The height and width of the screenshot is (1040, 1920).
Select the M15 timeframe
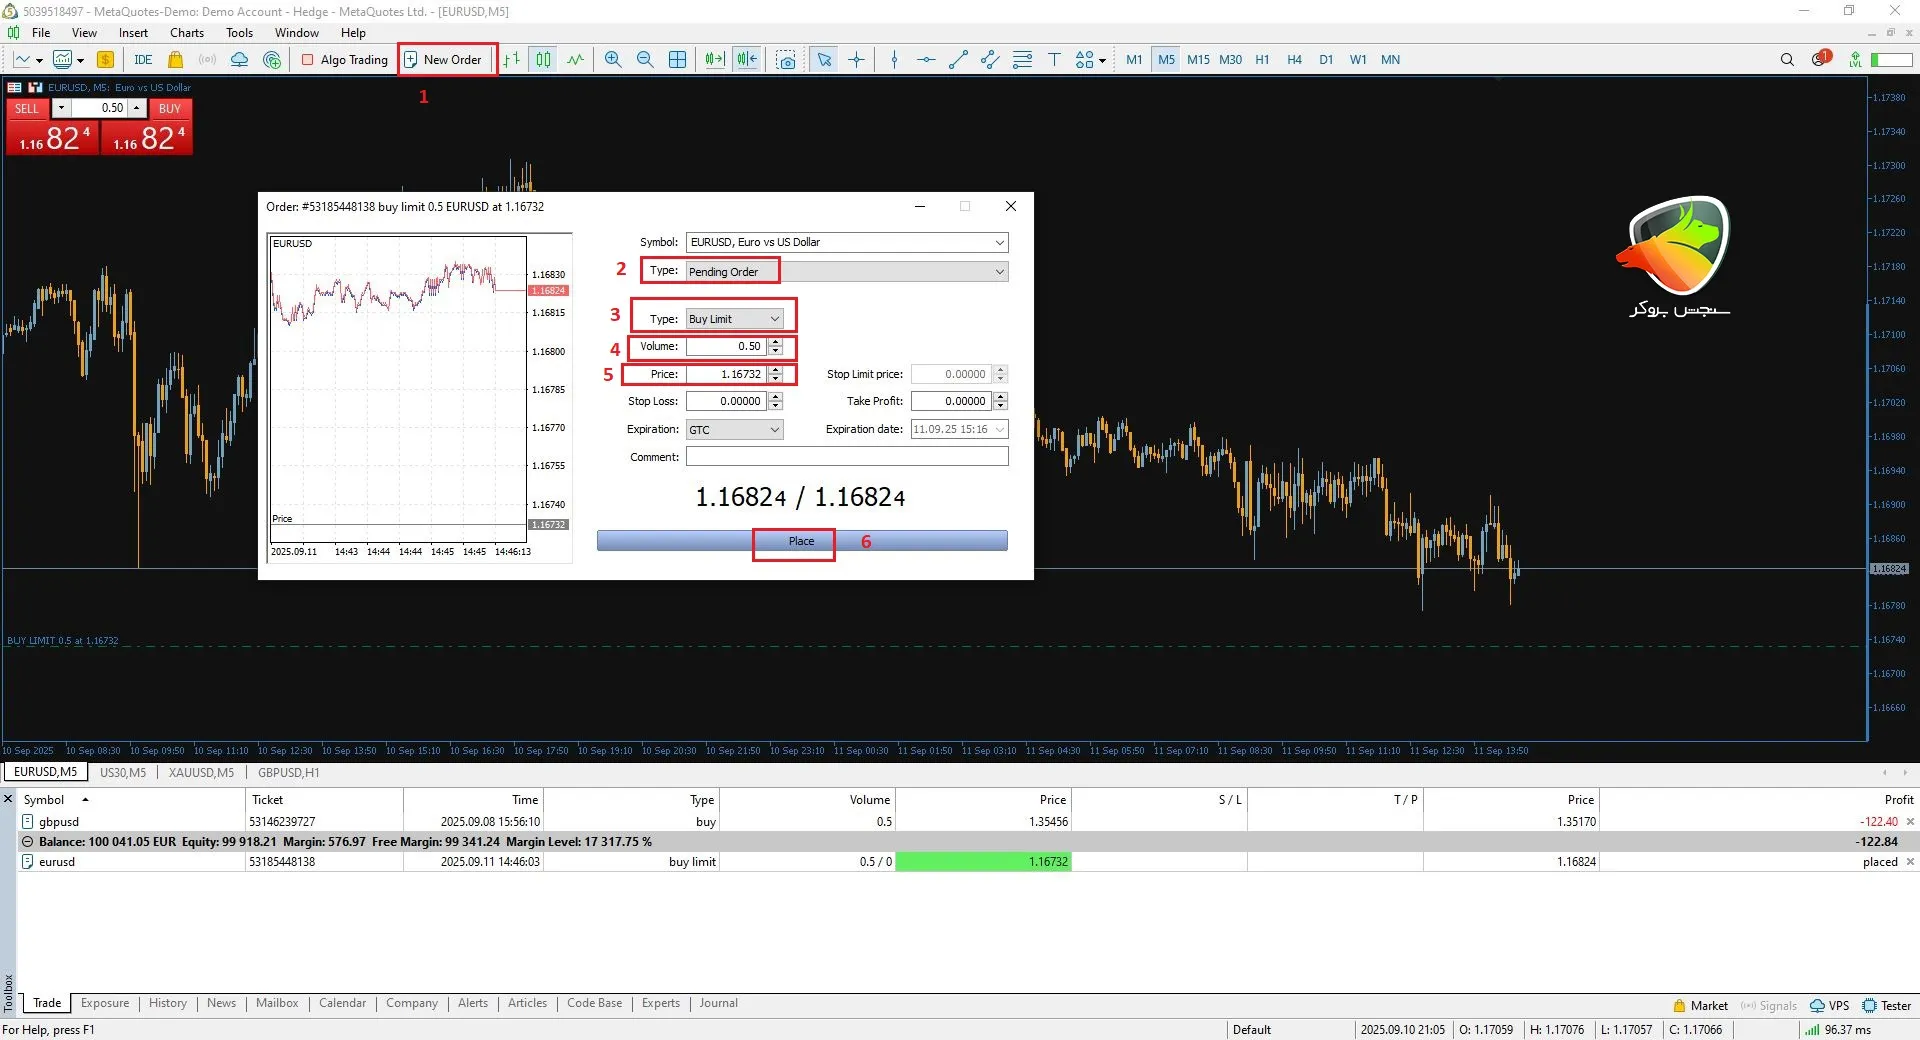tap(1198, 60)
